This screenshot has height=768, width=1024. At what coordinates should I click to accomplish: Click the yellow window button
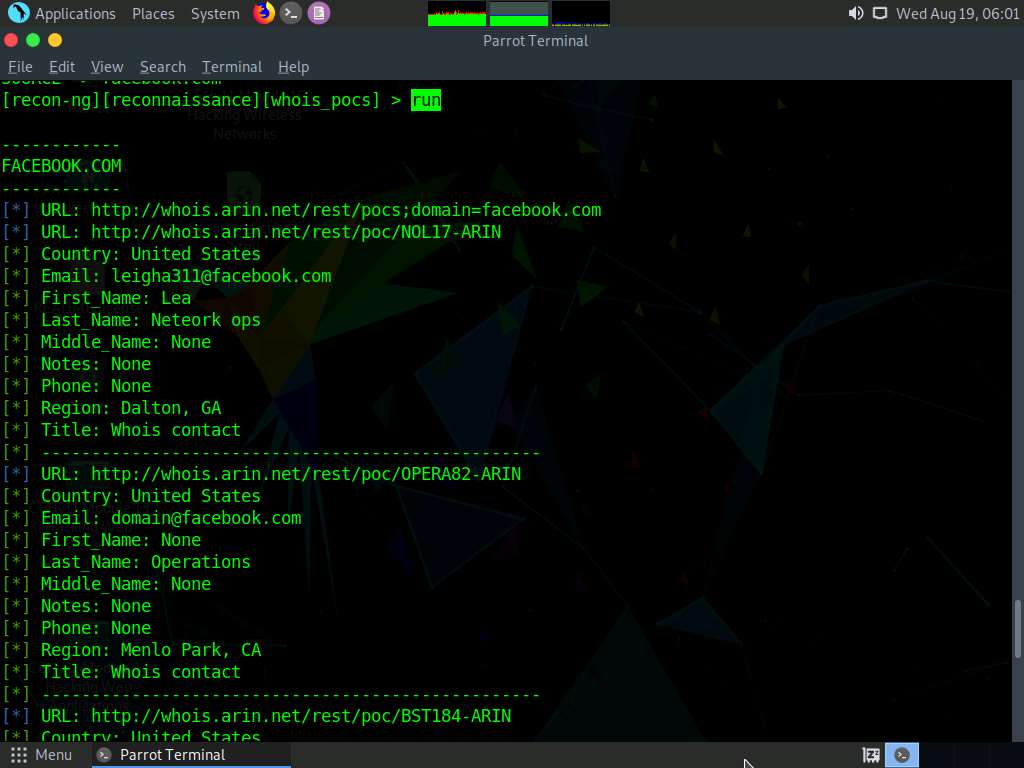[x=55, y=40]
